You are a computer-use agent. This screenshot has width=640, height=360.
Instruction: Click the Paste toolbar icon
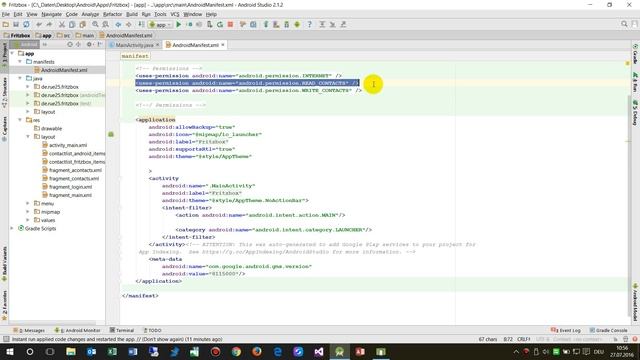point(82,24)
